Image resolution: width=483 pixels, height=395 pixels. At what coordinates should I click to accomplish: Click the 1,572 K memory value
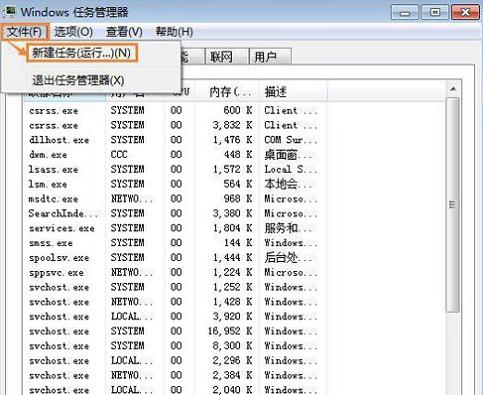(x=233, y=169)
